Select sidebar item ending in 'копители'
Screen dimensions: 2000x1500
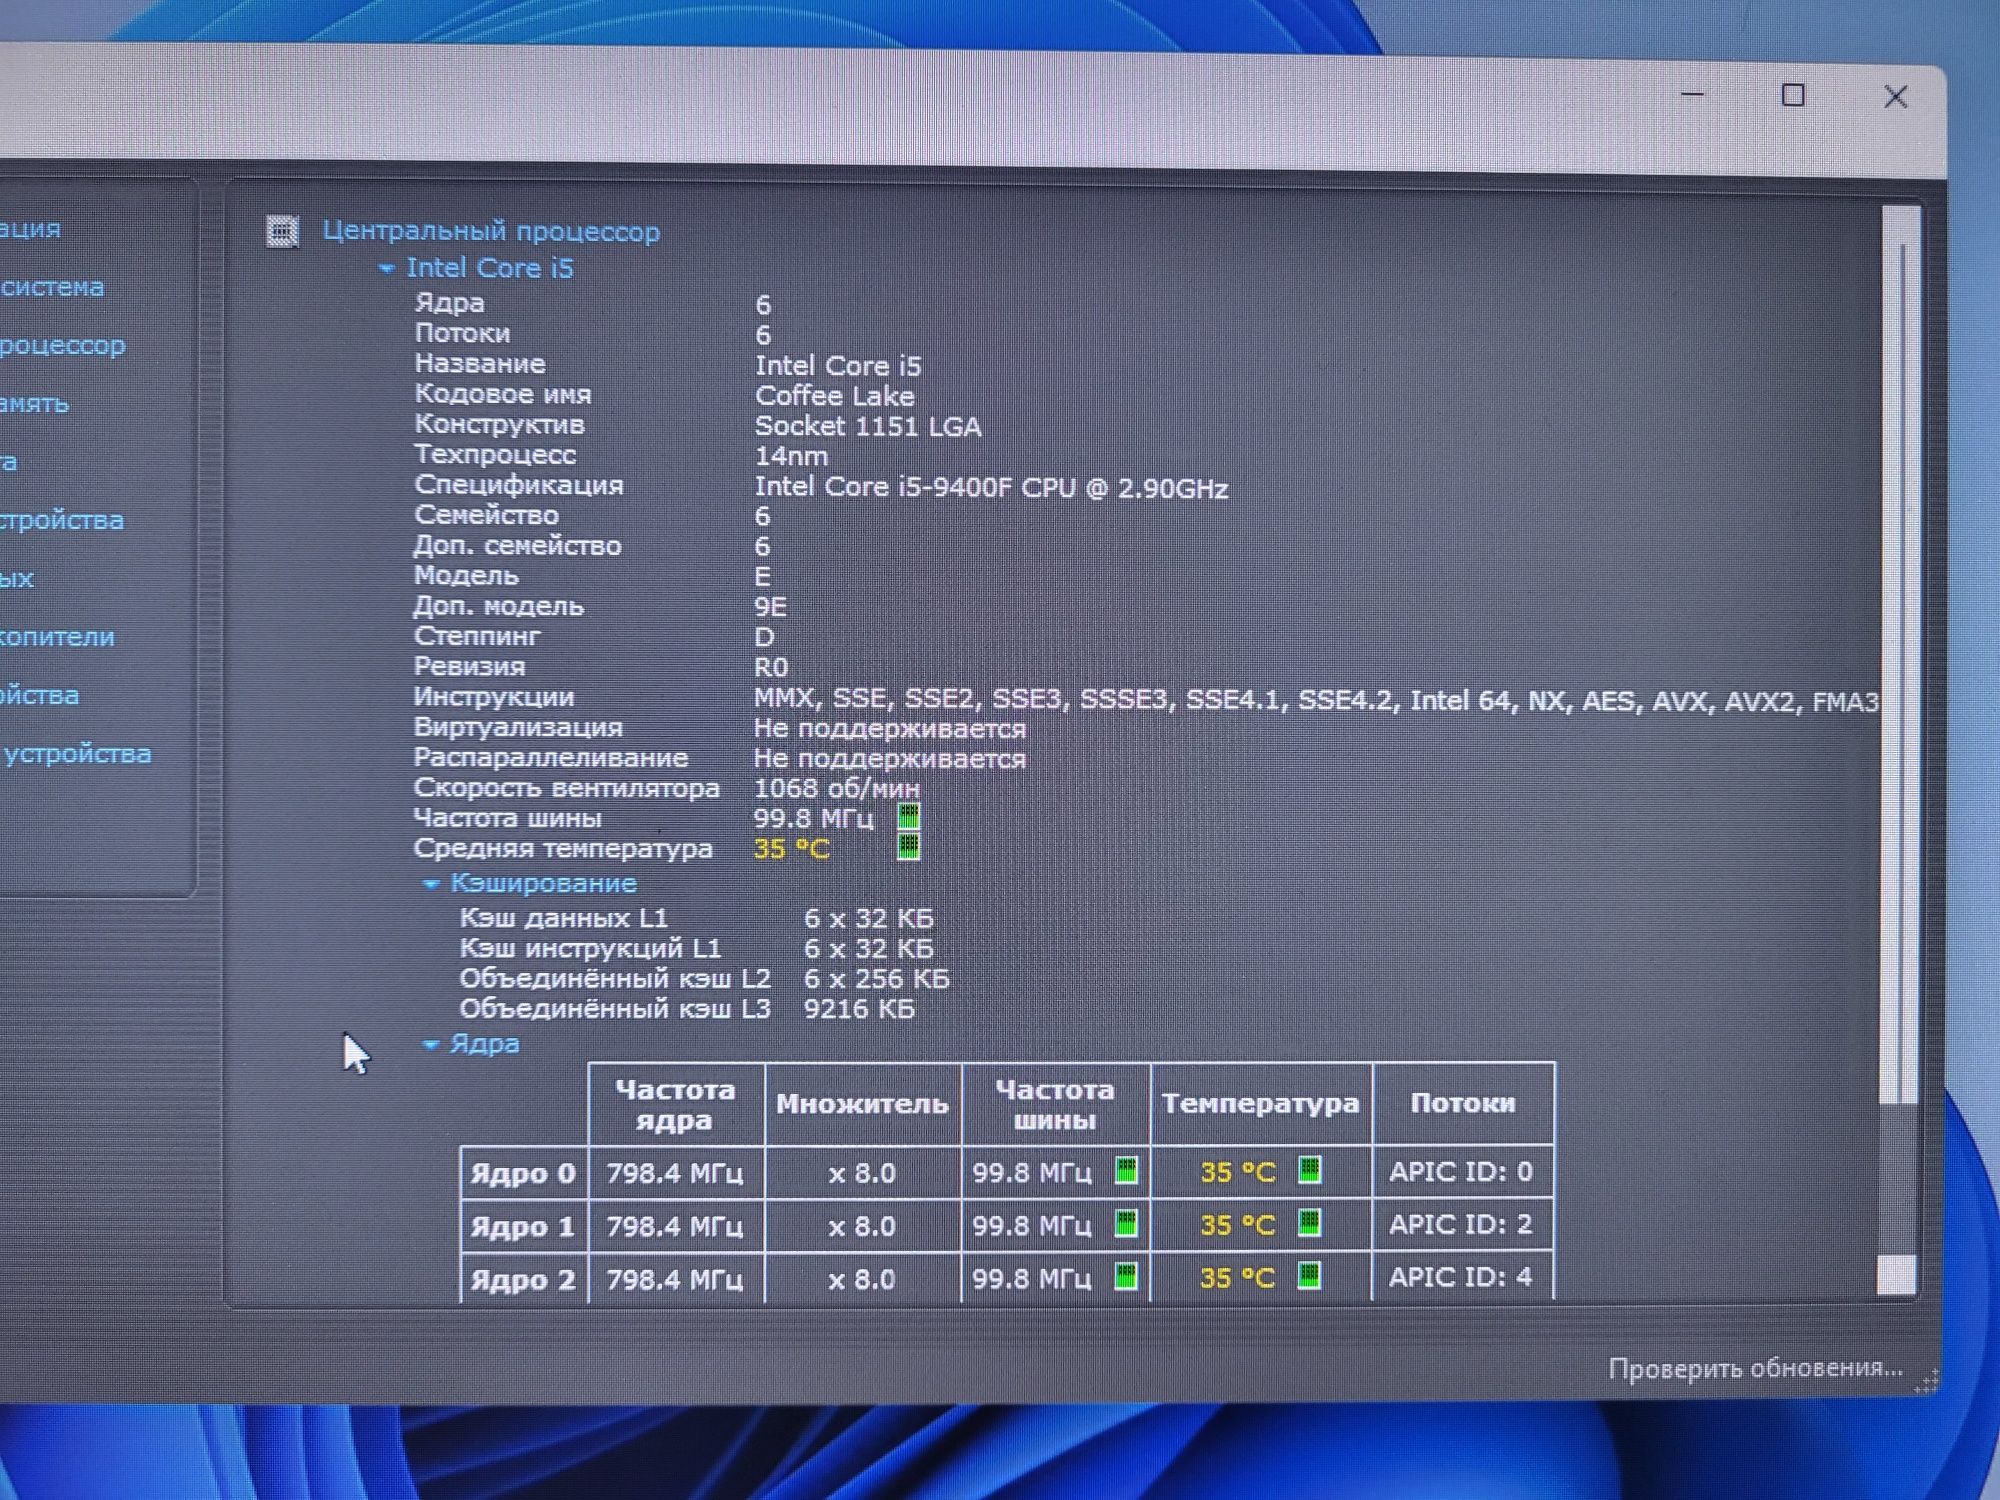pyautogui.click(x=57, y=637)
